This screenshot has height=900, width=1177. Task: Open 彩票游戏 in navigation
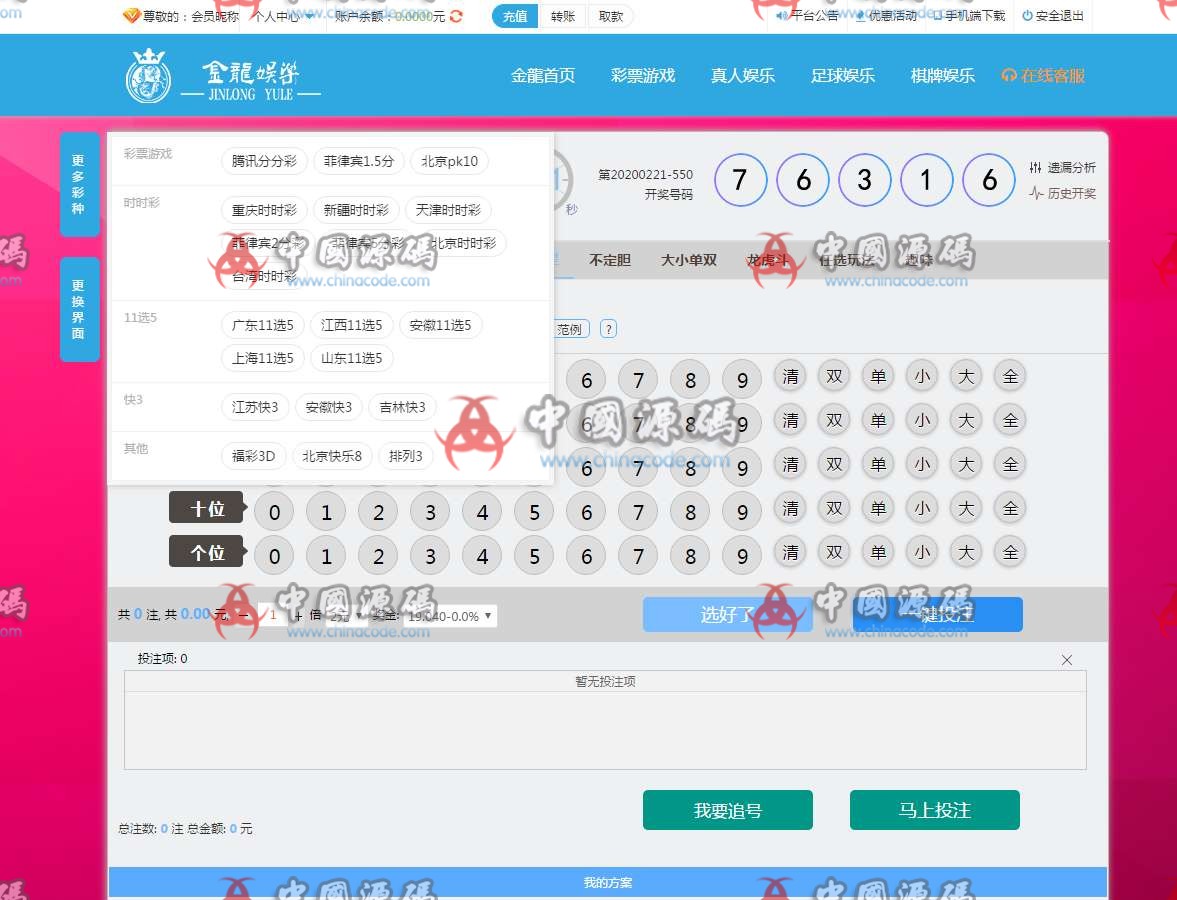[x=643, y=76]
